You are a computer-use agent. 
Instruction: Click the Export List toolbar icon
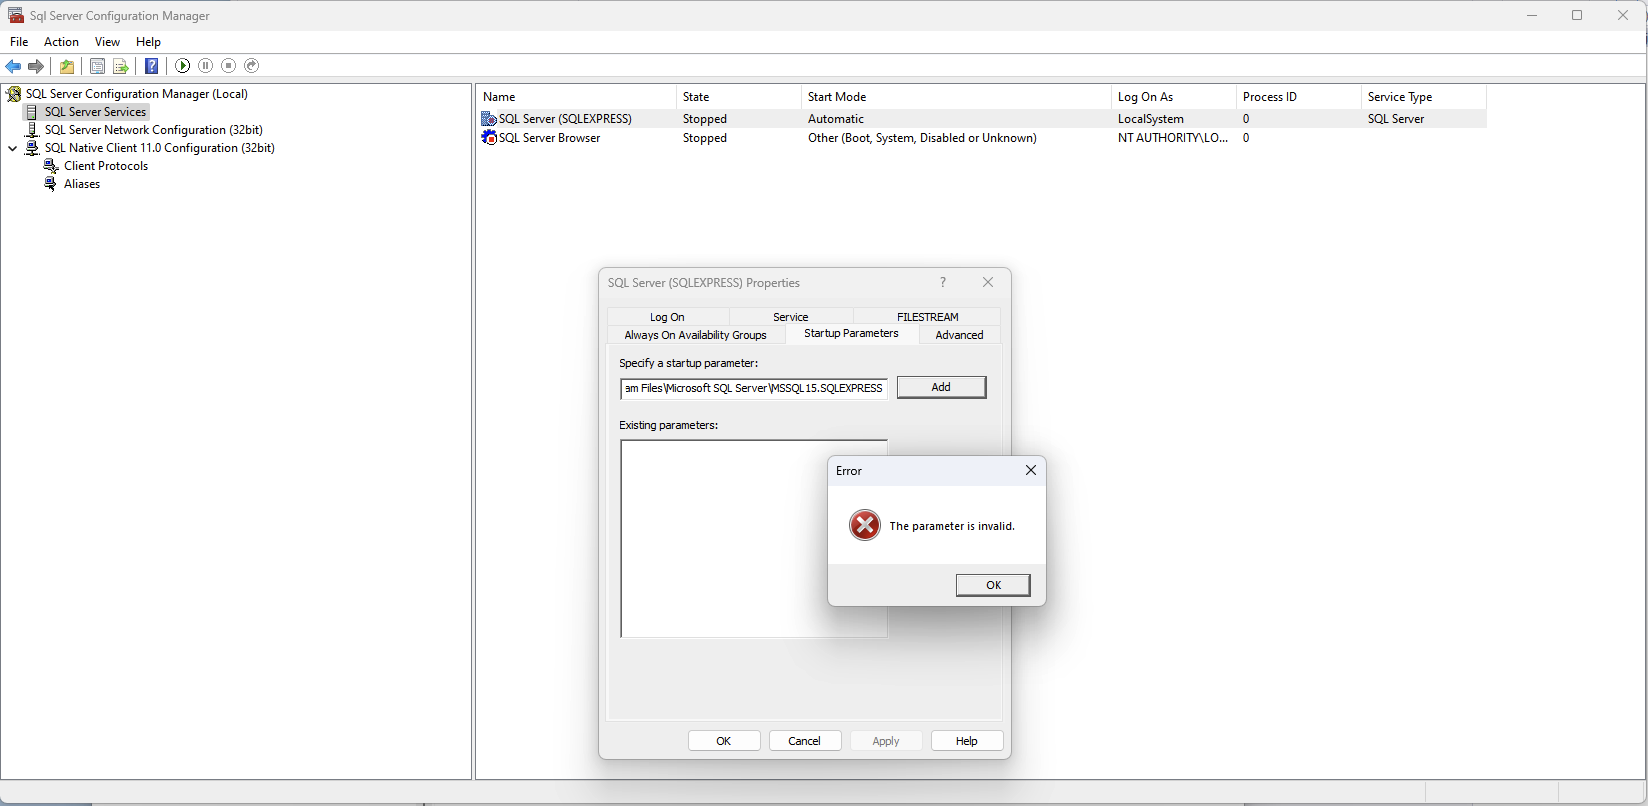(120, 66)
